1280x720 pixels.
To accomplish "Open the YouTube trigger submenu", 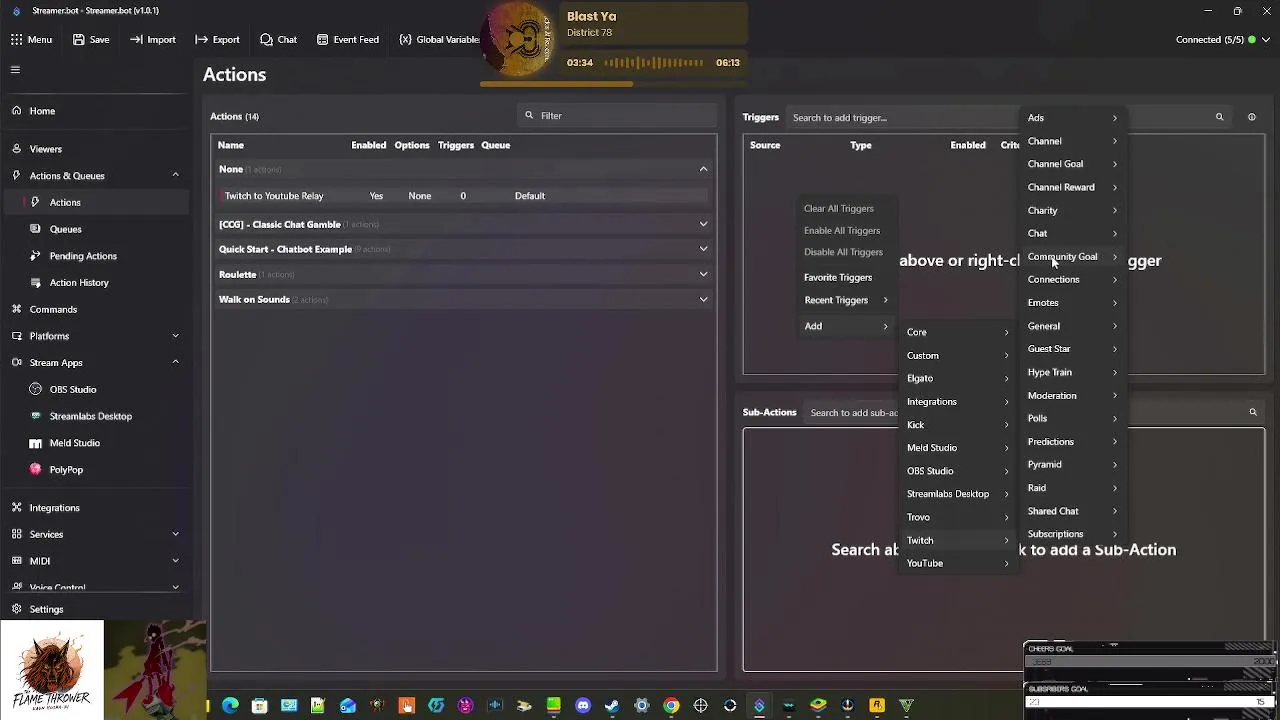I will (x=958, y=563).
